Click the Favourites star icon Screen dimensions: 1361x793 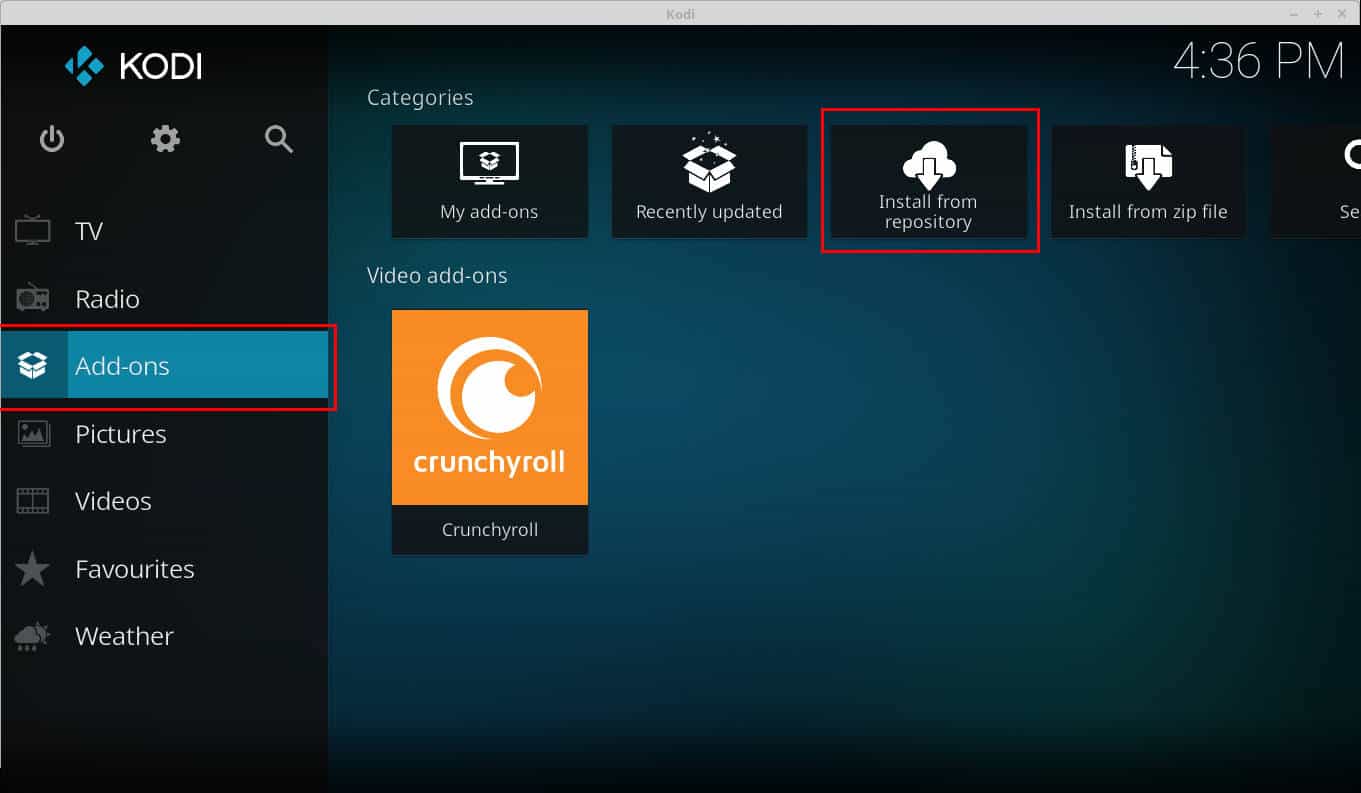click(33, 569)
